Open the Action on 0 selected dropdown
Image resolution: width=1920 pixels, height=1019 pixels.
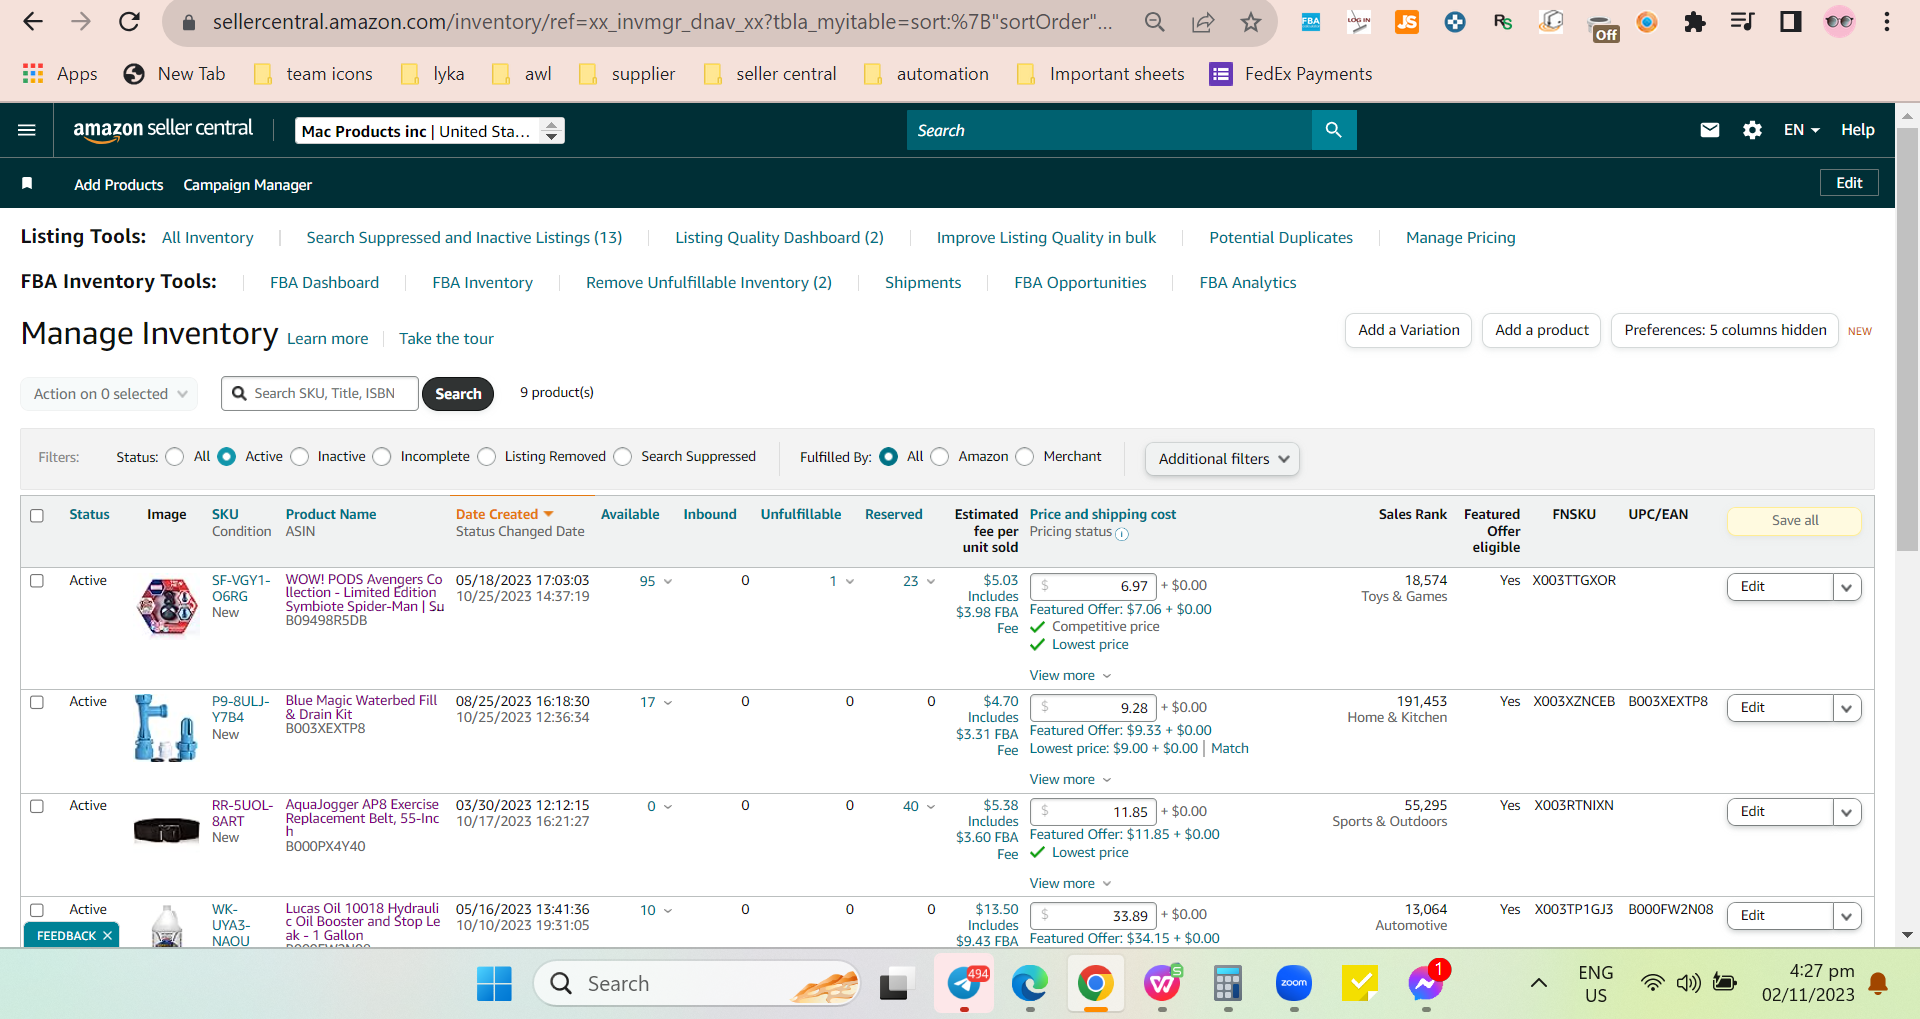109,394
